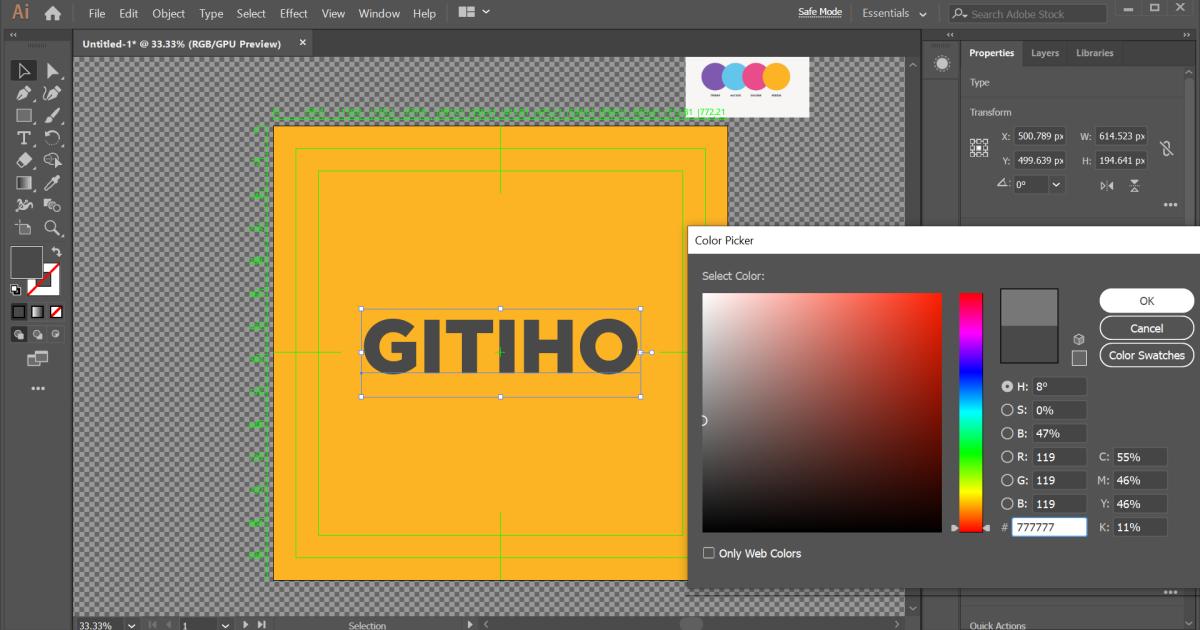Select the Zoom tool
Viewport: 1200px width, 630px height.
[53, 228]
